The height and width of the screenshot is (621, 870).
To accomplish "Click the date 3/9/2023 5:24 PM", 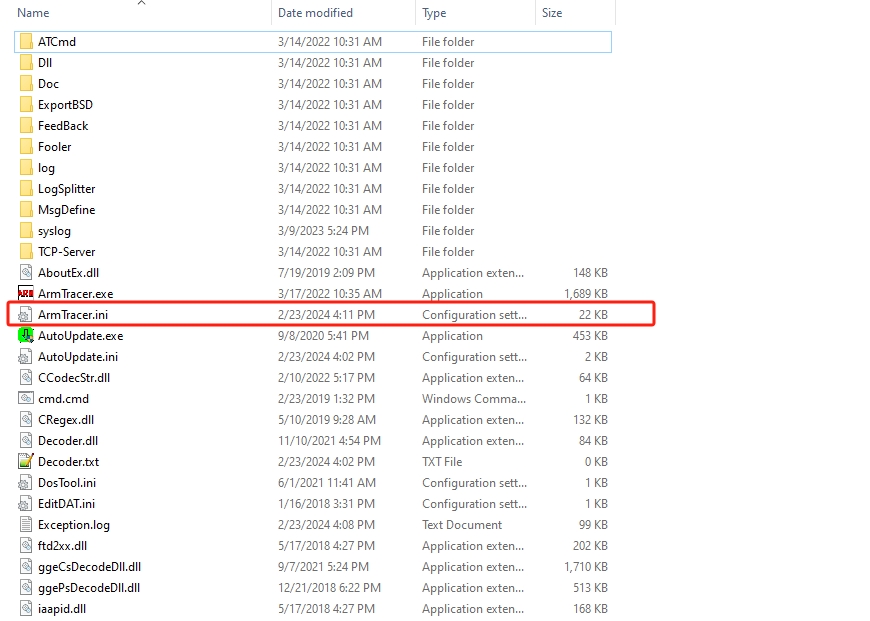I will pos(323,231).
